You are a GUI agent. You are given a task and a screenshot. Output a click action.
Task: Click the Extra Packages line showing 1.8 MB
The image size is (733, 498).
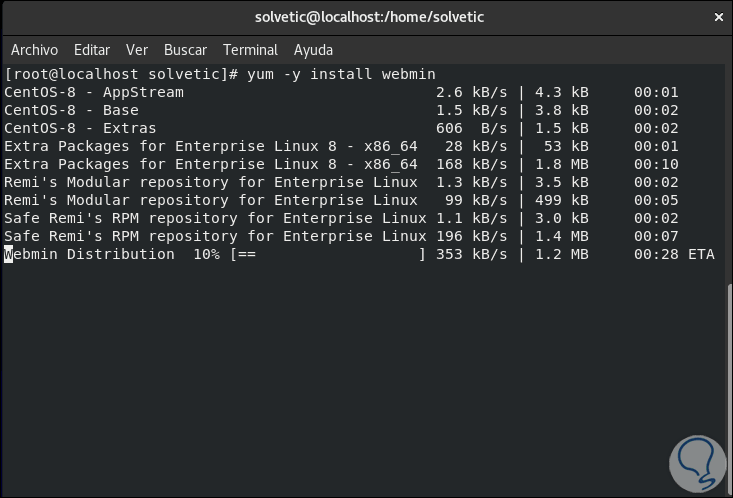tap(210, 164)
